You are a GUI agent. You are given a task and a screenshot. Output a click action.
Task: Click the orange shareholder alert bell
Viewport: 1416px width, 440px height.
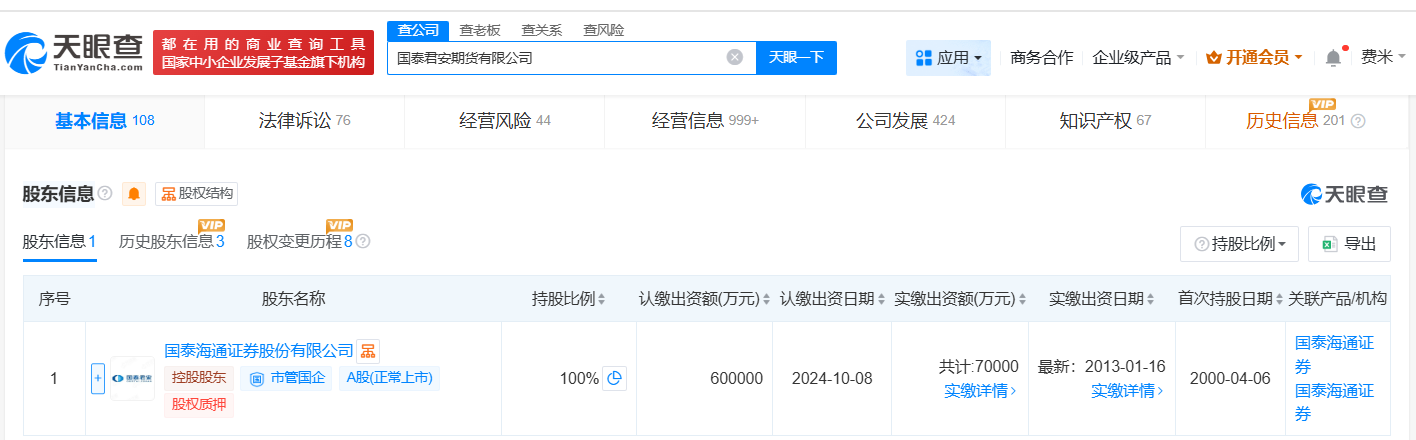134,194
